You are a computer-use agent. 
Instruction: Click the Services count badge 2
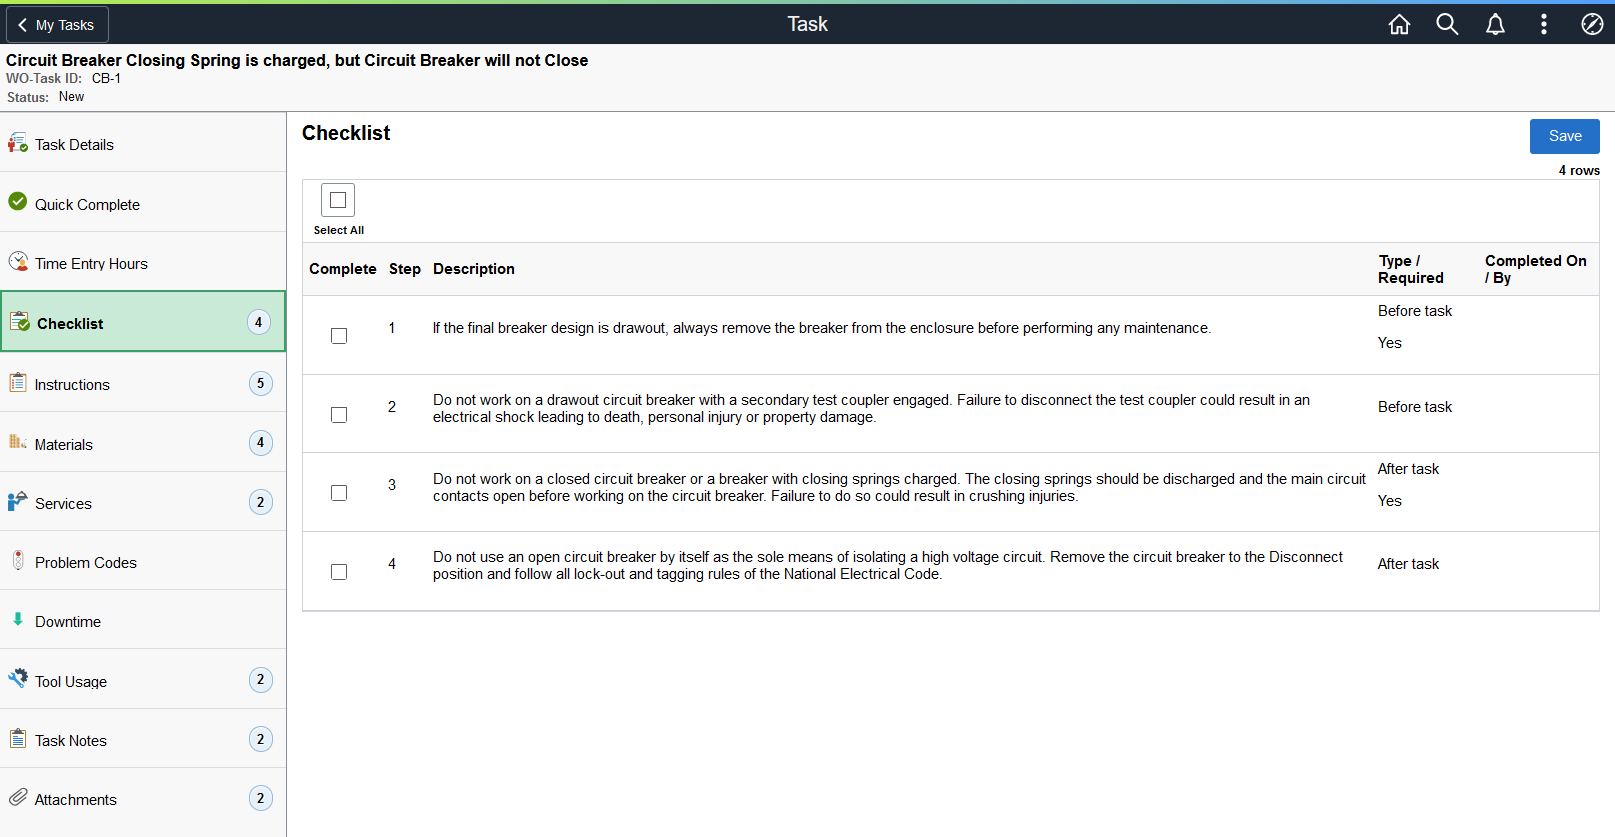pos(260,502)
